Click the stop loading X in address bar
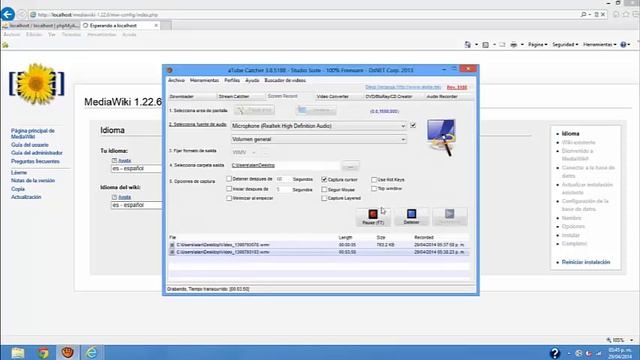This screenshot has width=640, height=360. (x=603, y=14)
